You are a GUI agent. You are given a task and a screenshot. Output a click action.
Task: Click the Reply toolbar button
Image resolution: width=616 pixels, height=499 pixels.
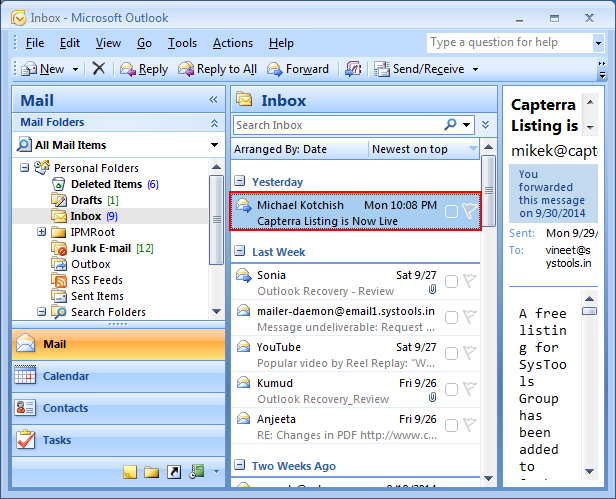(144, 69)
